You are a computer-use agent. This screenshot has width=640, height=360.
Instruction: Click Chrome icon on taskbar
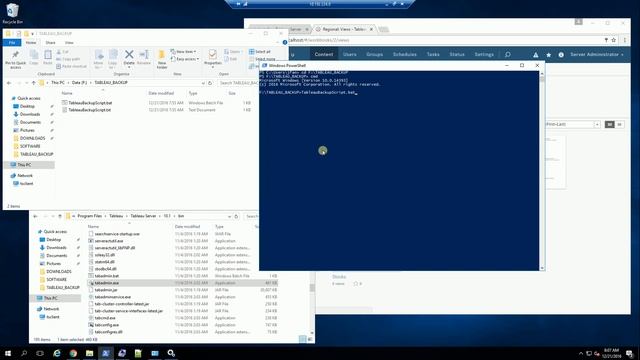coord(73,353)
